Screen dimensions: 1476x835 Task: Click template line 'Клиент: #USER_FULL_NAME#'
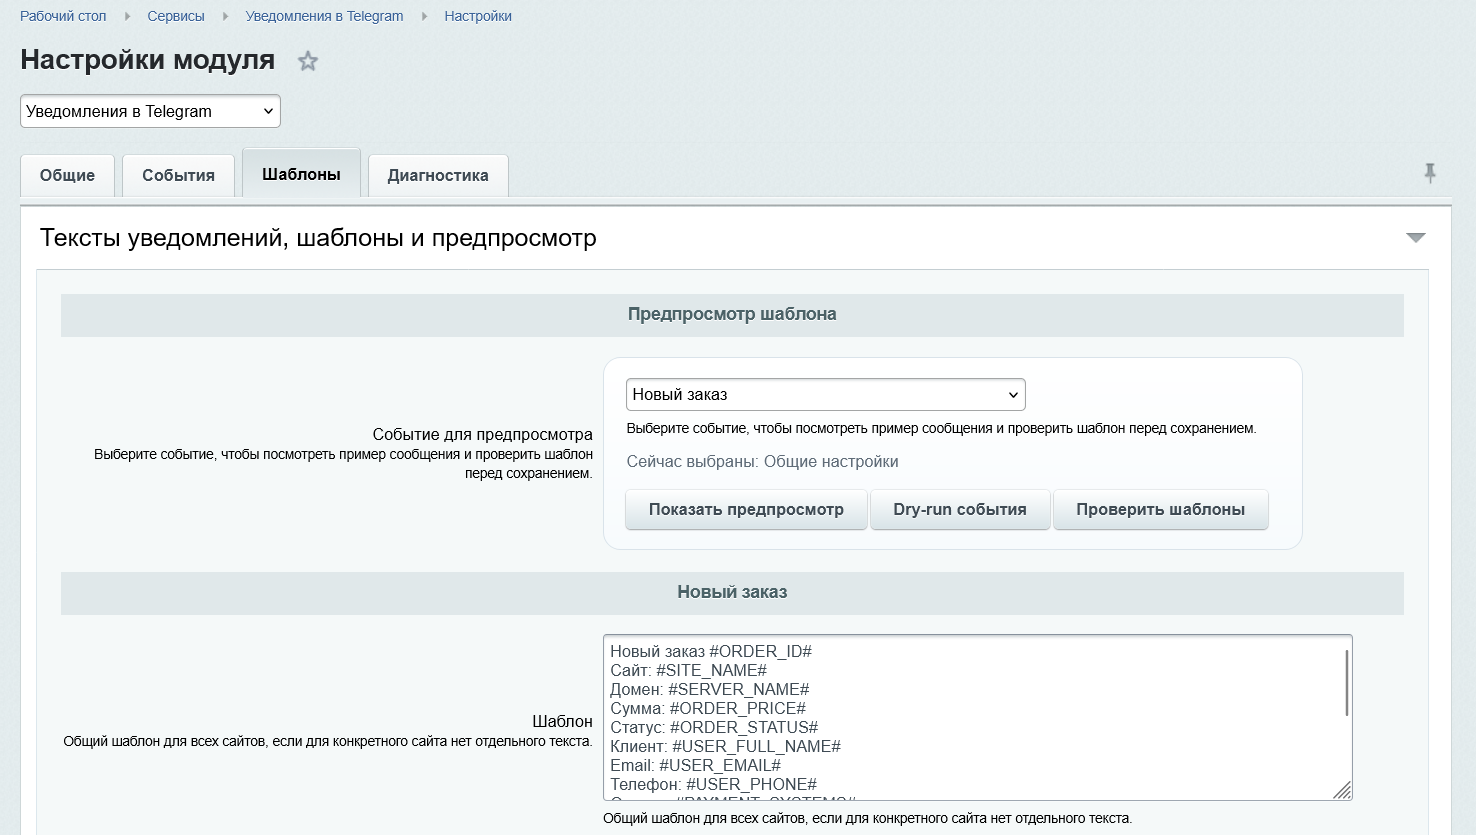[x=726, y=746]
